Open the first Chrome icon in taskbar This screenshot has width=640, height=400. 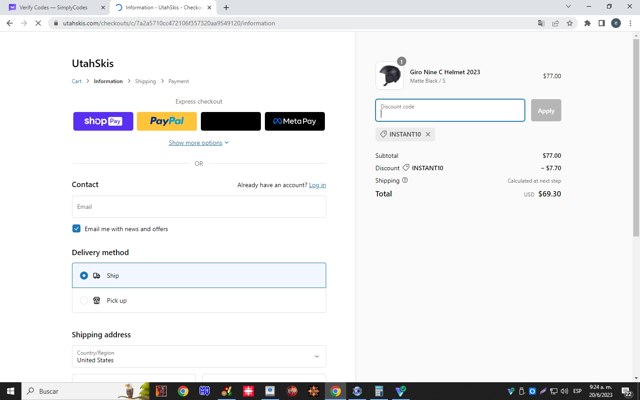183,391
